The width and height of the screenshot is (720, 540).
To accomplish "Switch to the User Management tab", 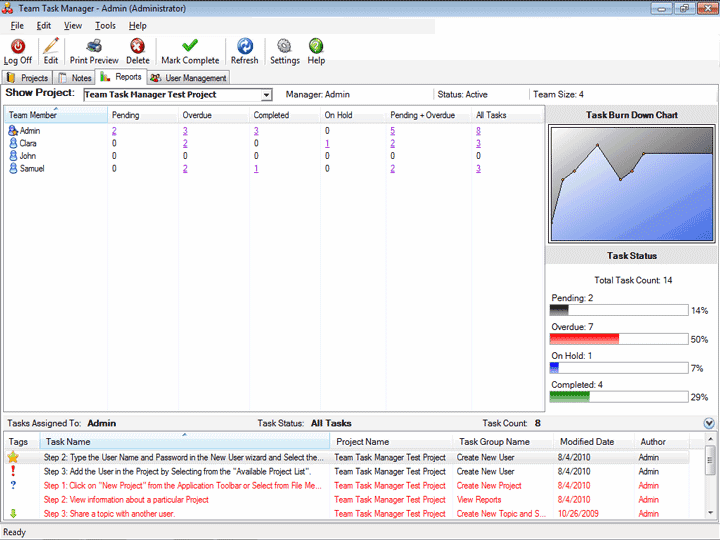I will 189,77.
